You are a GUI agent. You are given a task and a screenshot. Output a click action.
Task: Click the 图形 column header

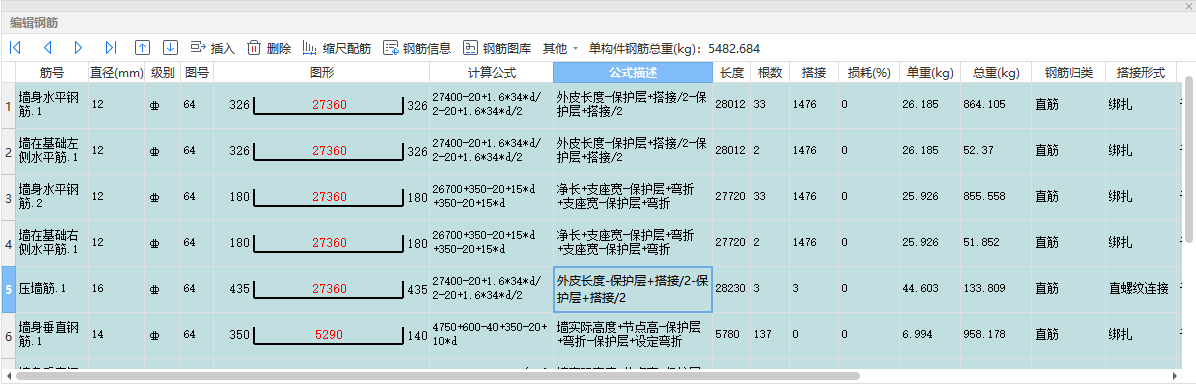pos(321,73)
